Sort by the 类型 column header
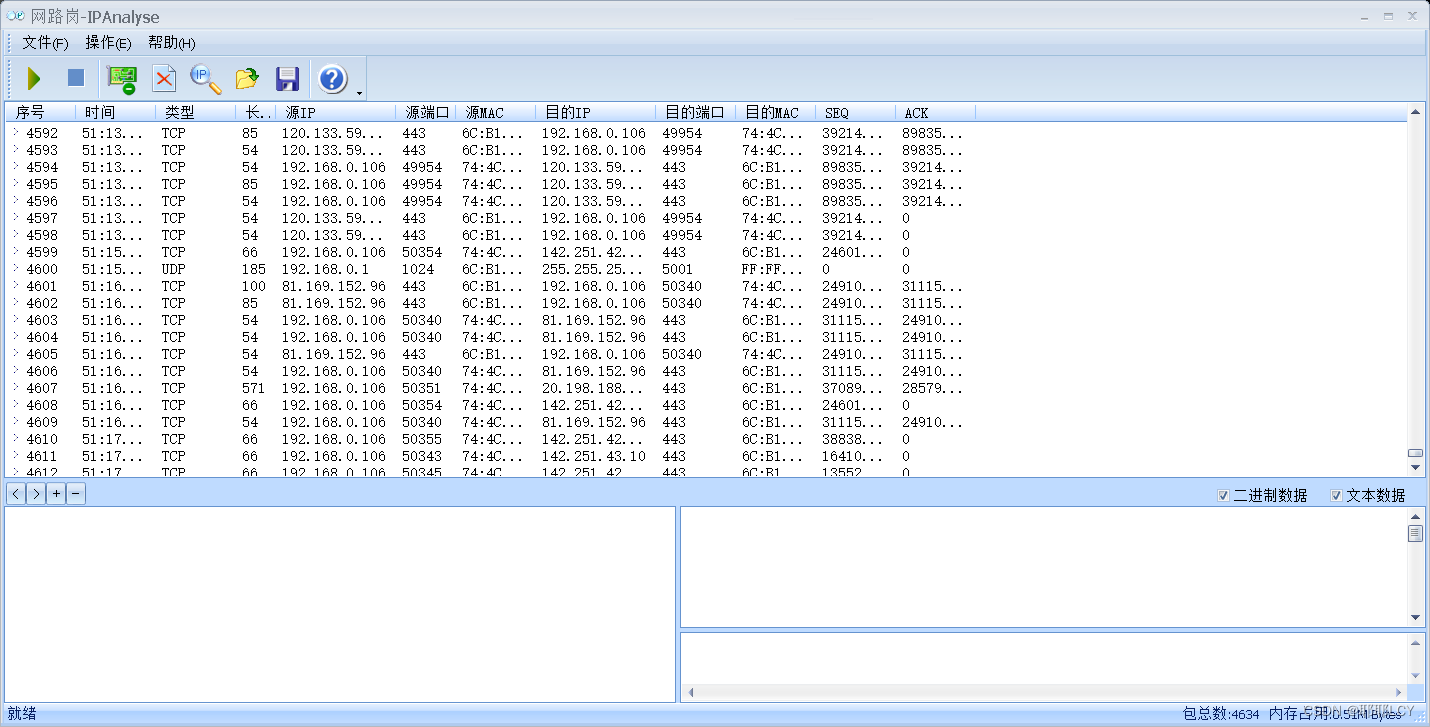 point(196,112)
